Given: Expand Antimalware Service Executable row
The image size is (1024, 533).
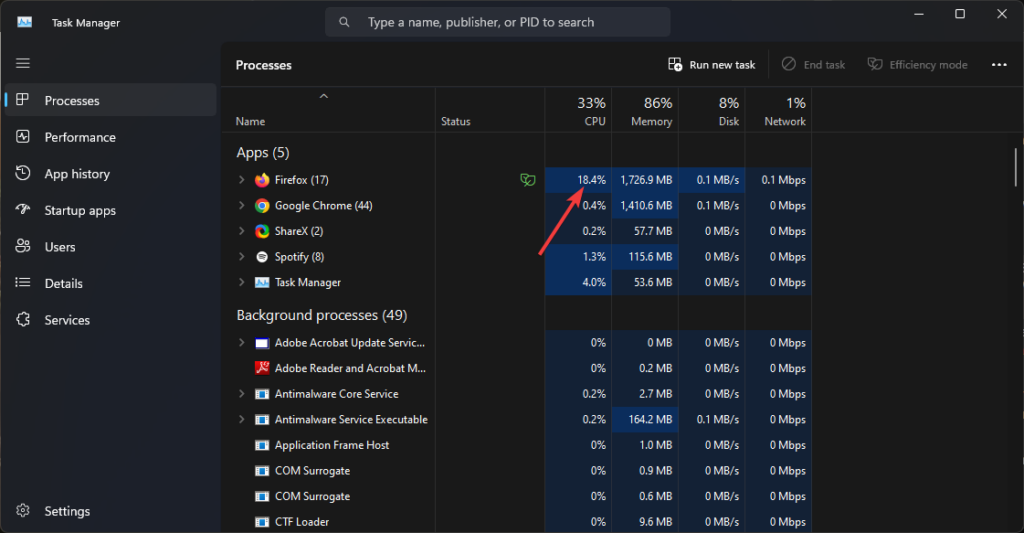Looking at the screenshot, I should coord(242,419).
